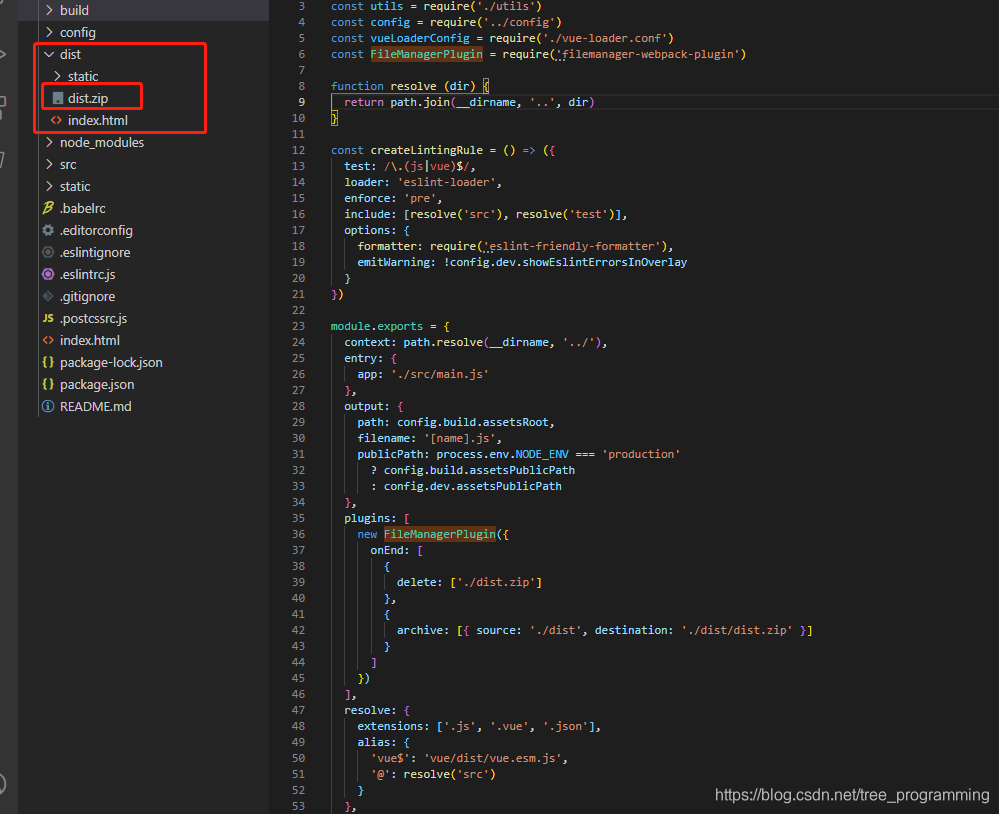Screen dimensions: 999x814
Task: Expand the build folder chevron
Action: [x=49, y=10]
